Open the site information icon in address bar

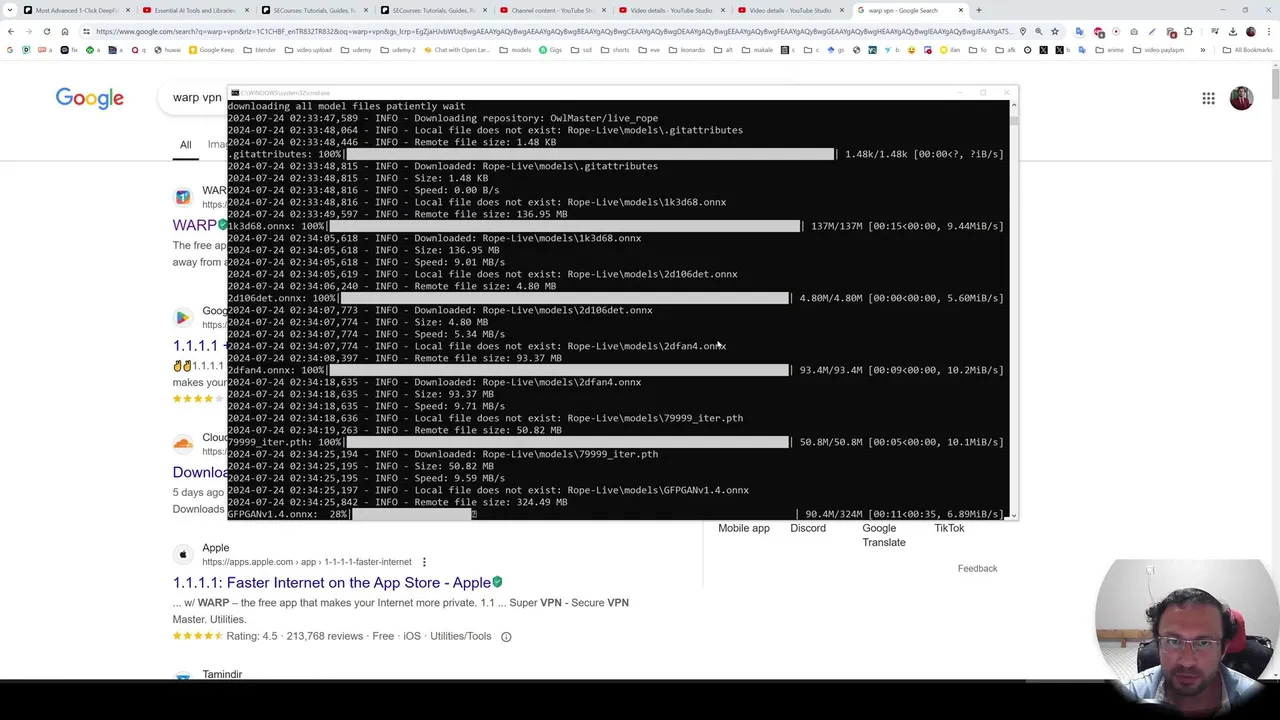click(x=86, y=31)
